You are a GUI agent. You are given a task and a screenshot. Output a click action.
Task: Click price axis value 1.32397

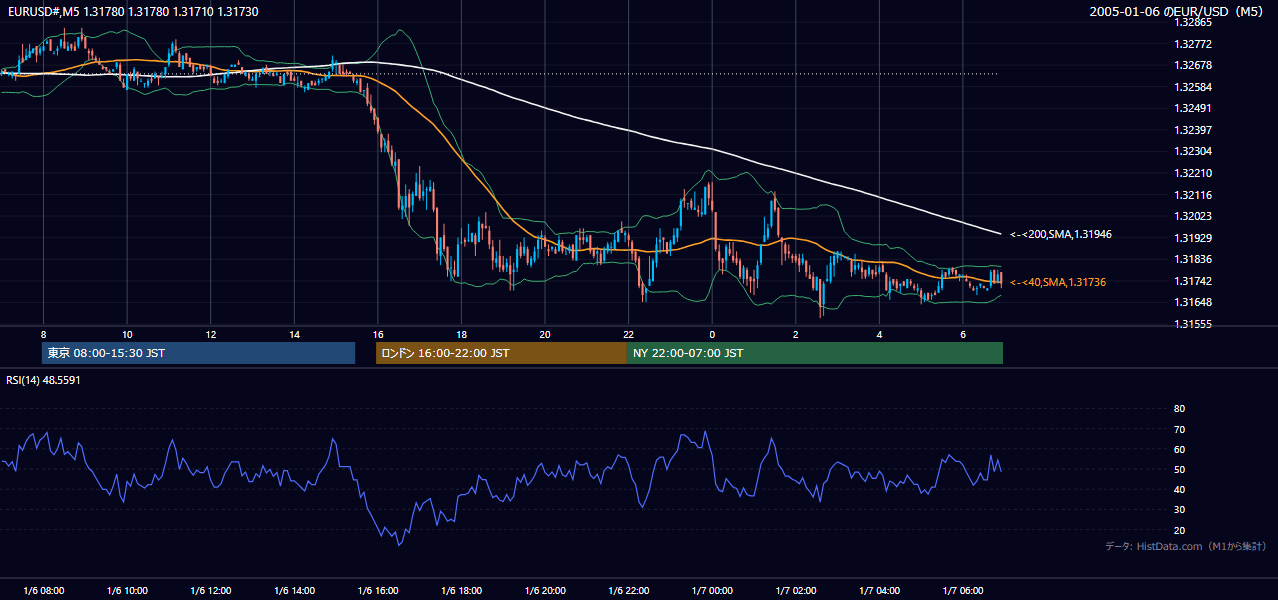(x=1193, y=130)
